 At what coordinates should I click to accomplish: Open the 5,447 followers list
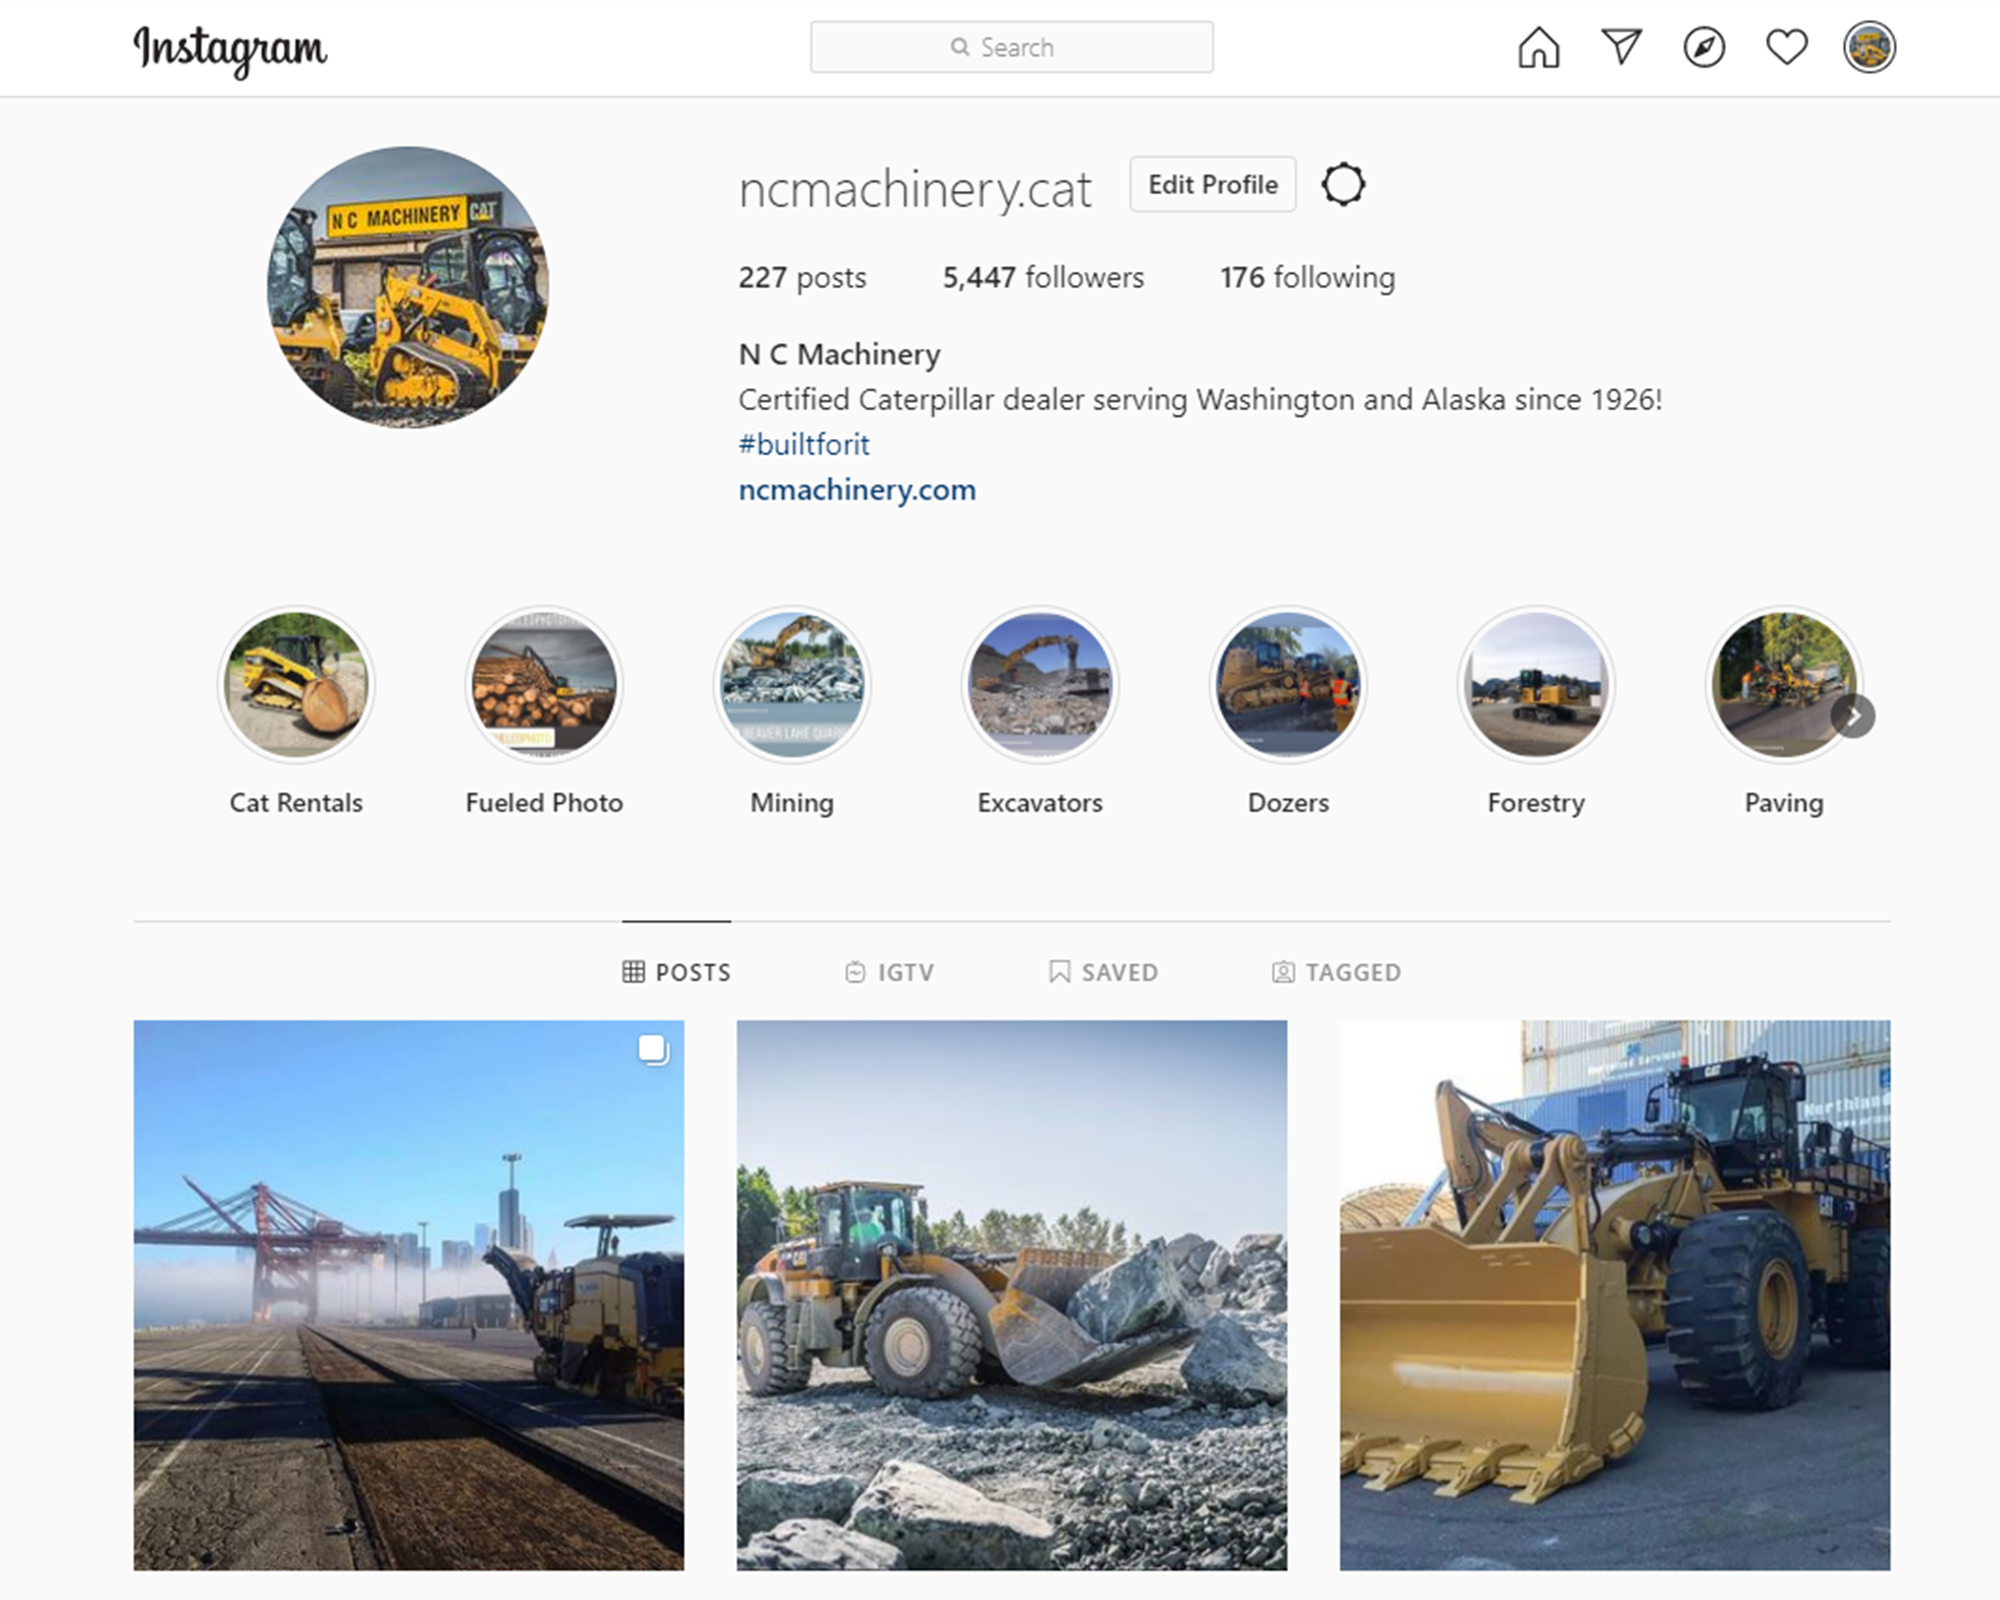1043,277
